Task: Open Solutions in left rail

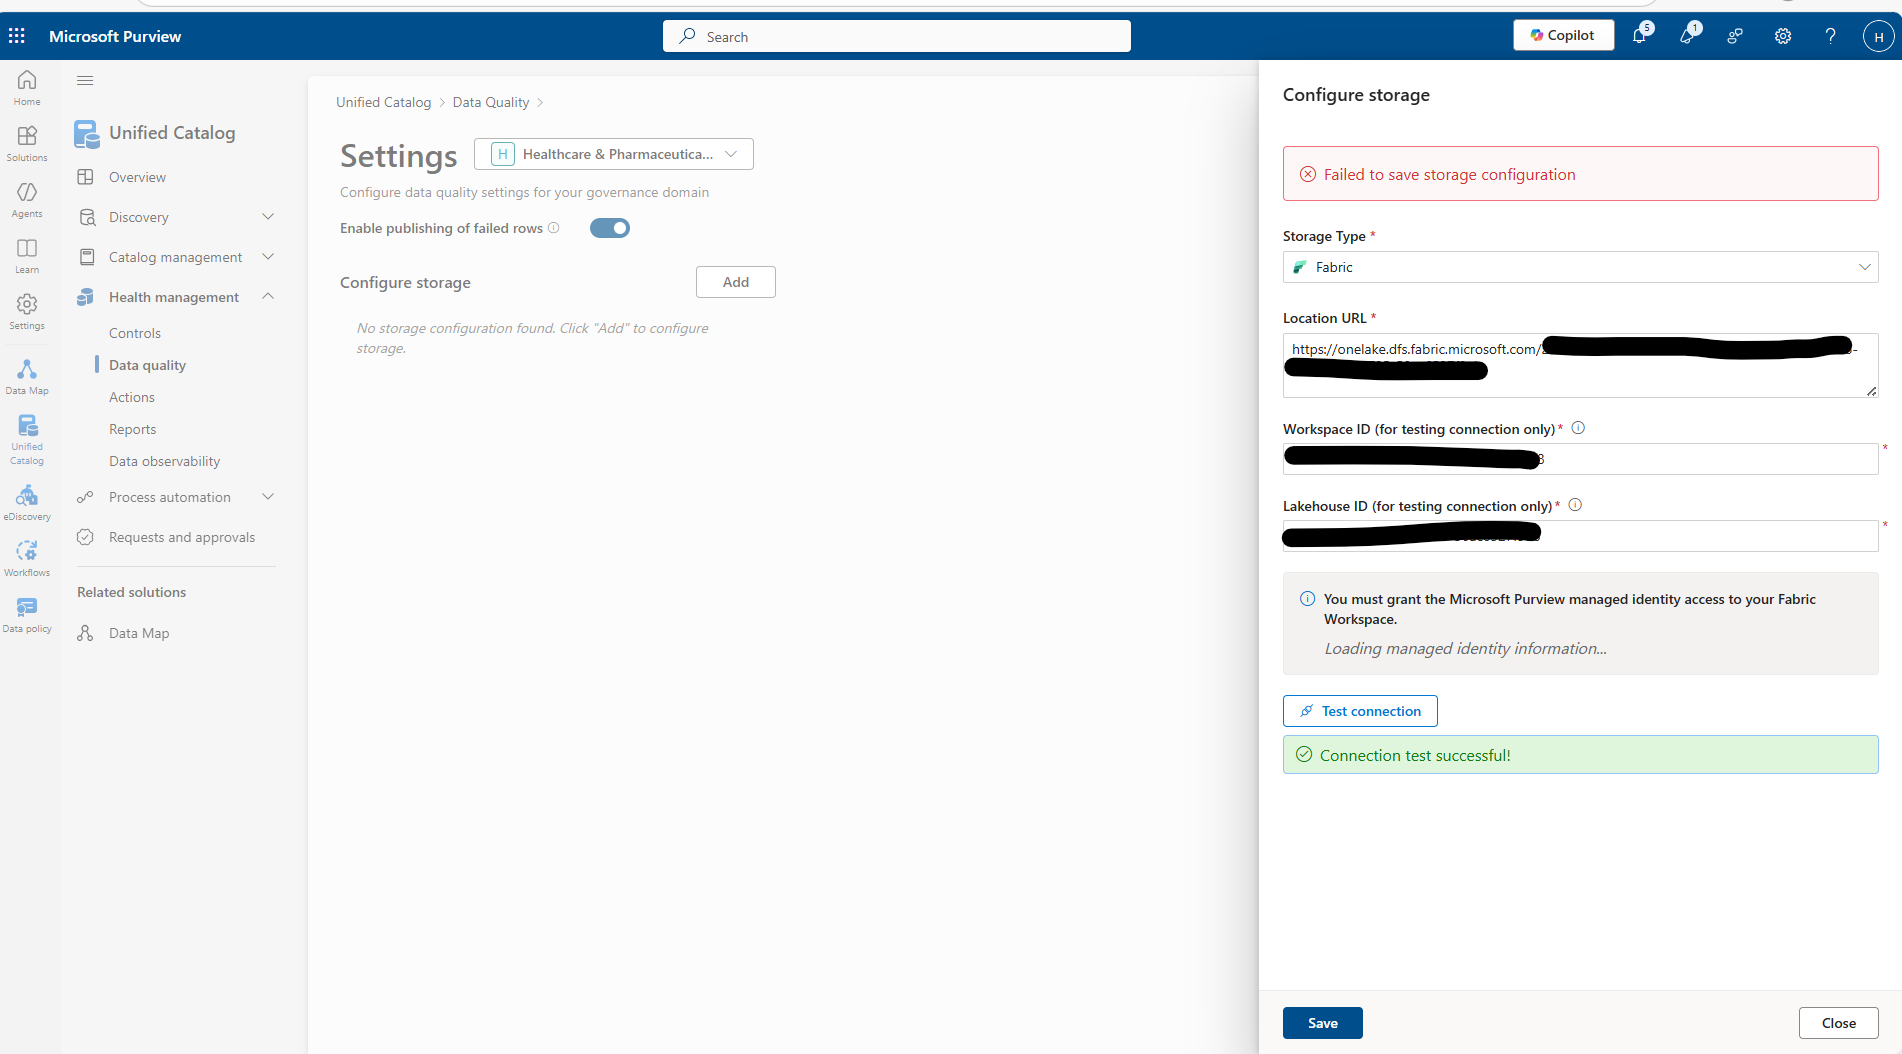Action: pos(27,144)
